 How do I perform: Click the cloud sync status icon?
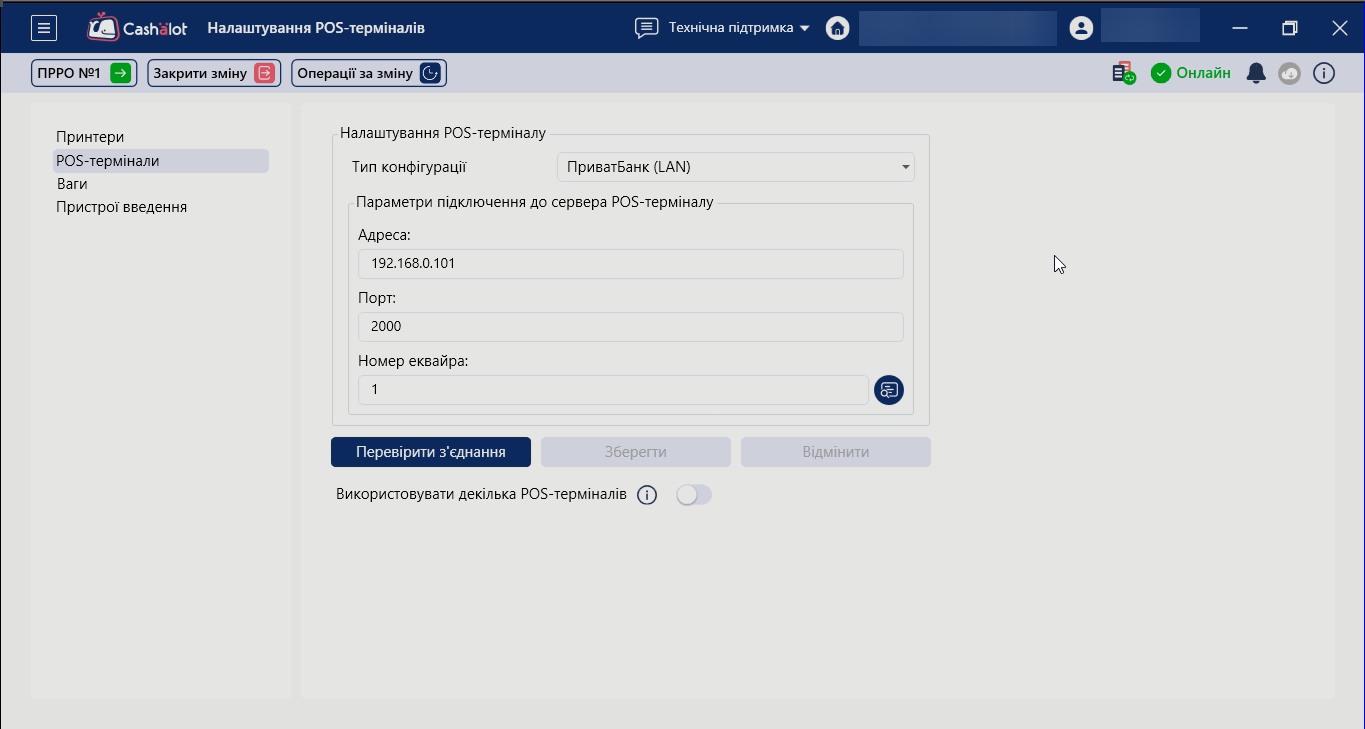pos(1289,73)
